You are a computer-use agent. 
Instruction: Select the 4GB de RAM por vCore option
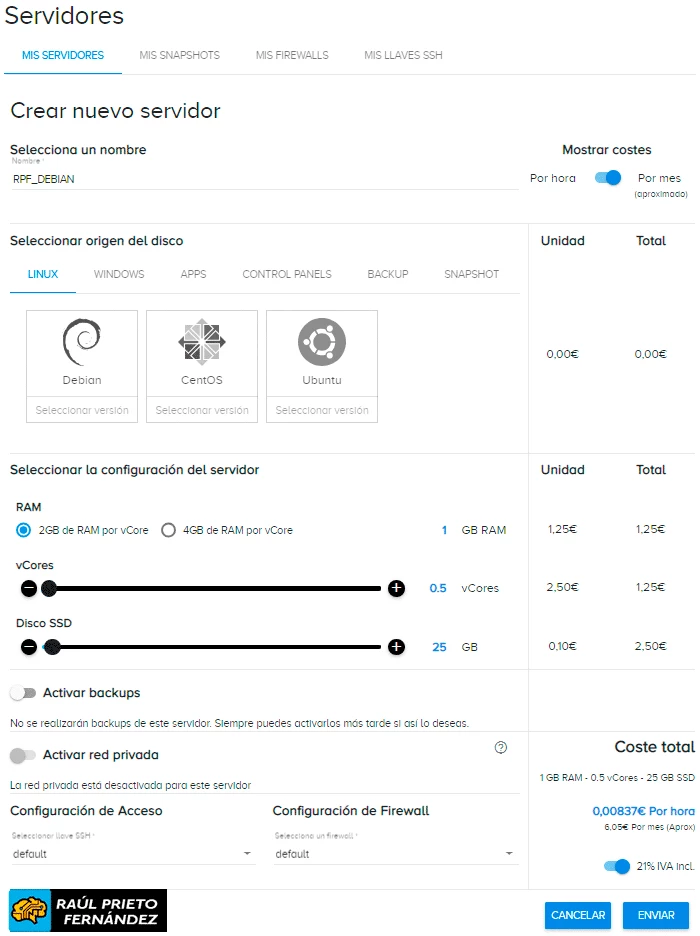pos(168,530)
